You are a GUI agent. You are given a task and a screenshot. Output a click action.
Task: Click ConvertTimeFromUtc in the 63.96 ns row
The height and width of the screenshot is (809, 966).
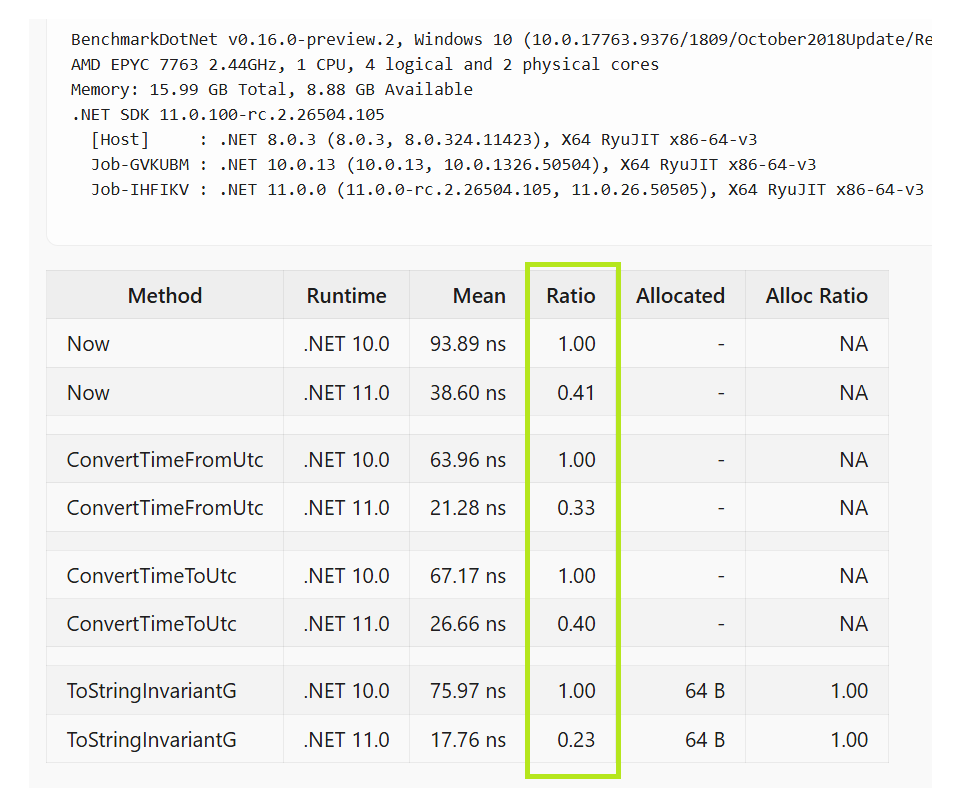pos(164,460)
